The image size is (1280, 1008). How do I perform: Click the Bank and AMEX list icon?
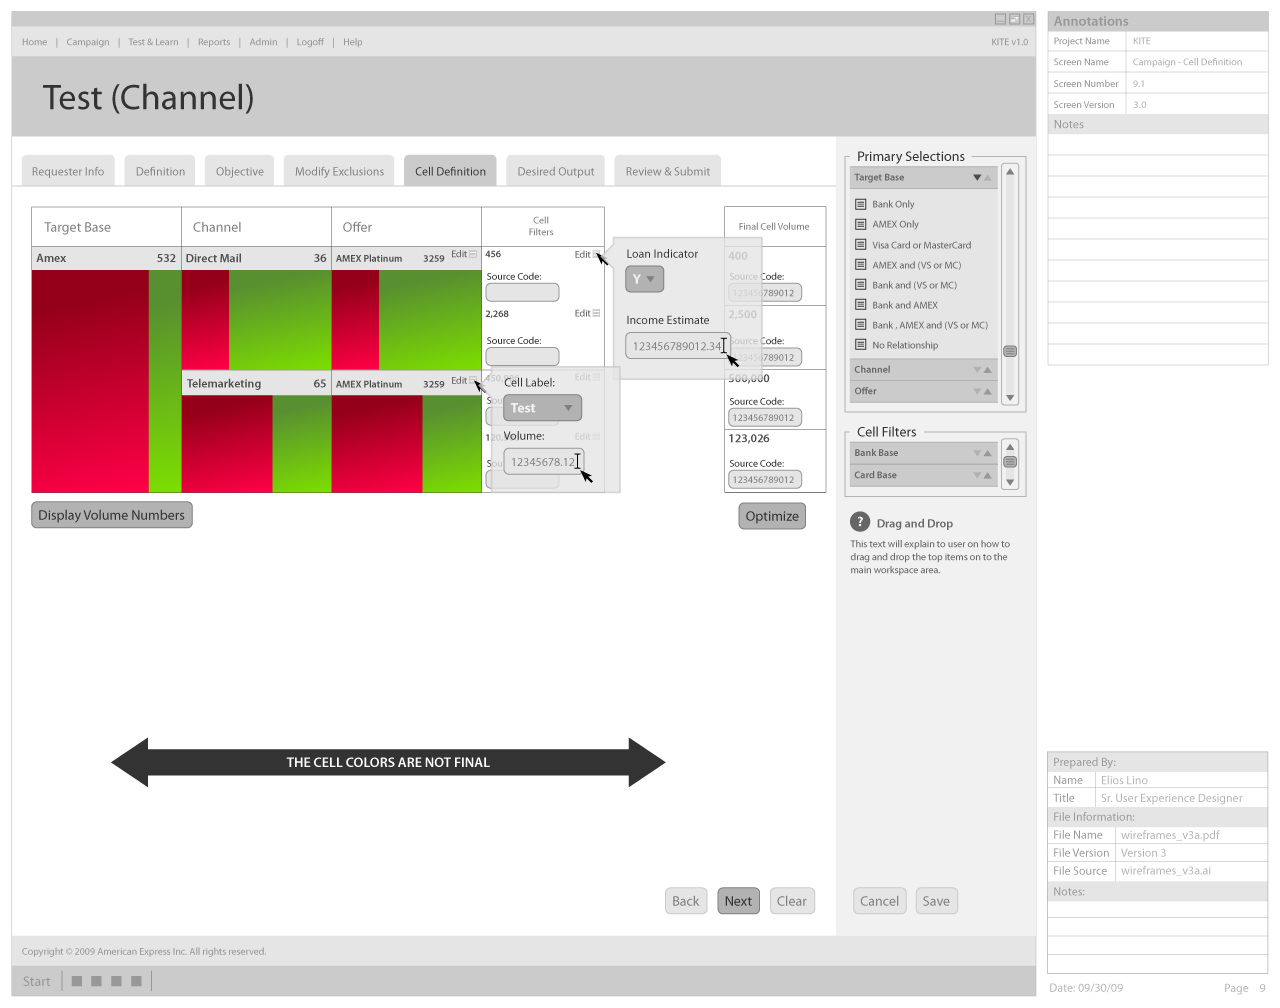tap(860, 305)
